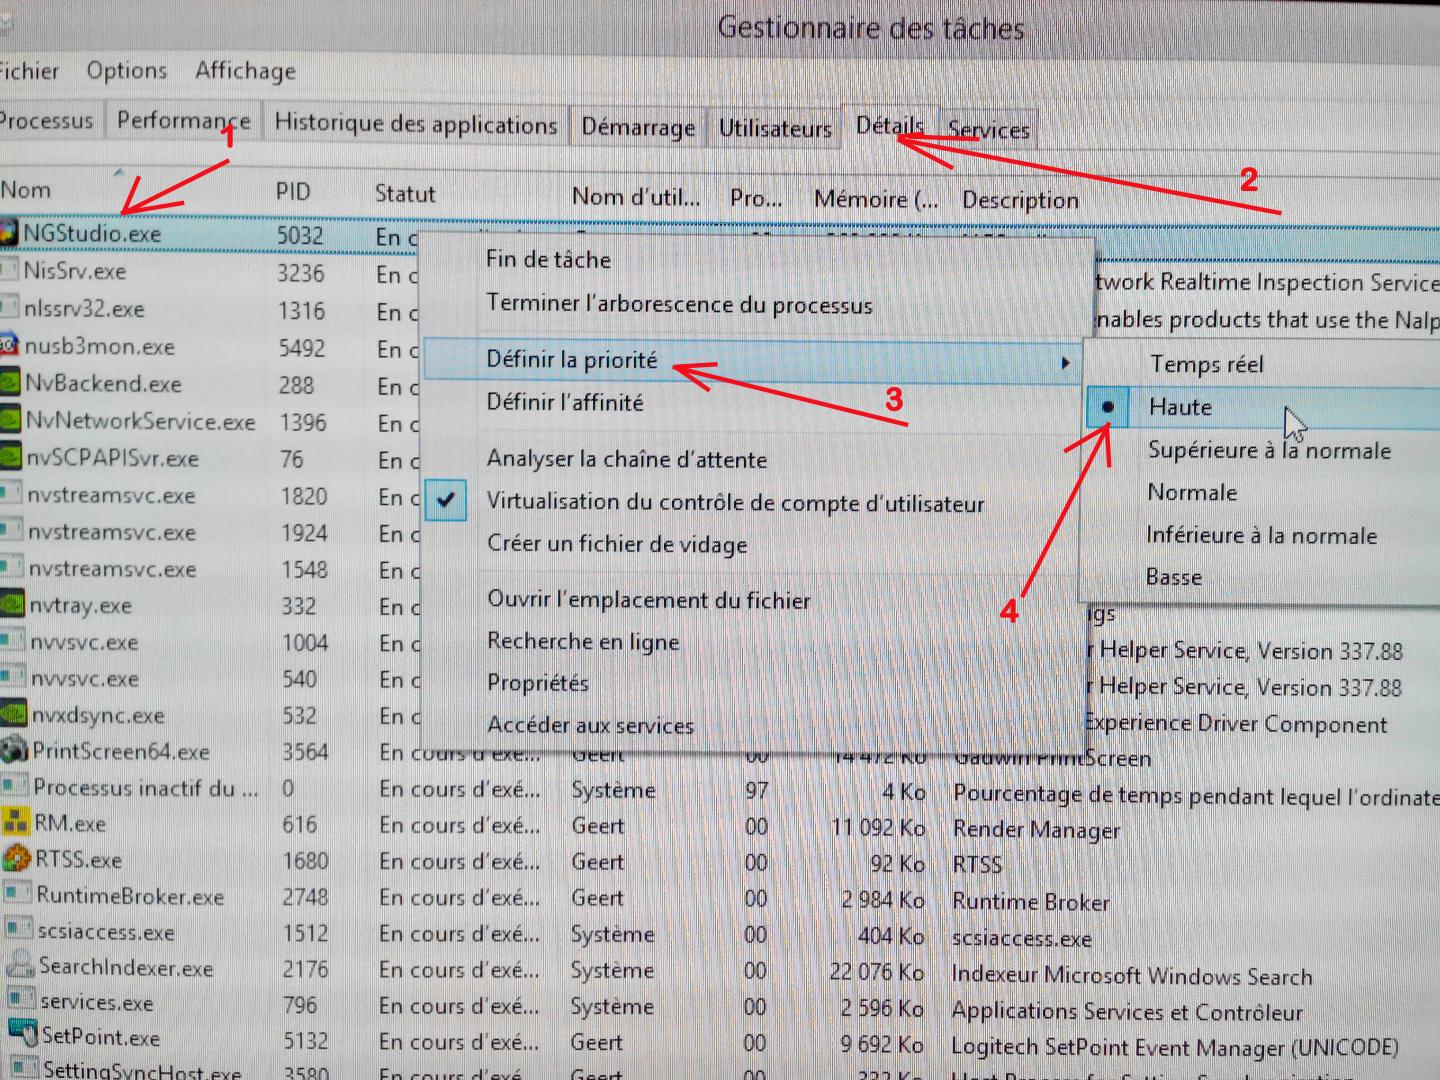Image resolution: width=1440 pixels, height=1080 pixels.
Task: Choose Fin de tâche in context menu
Action: pyautogui.click(x=548, y=260)
